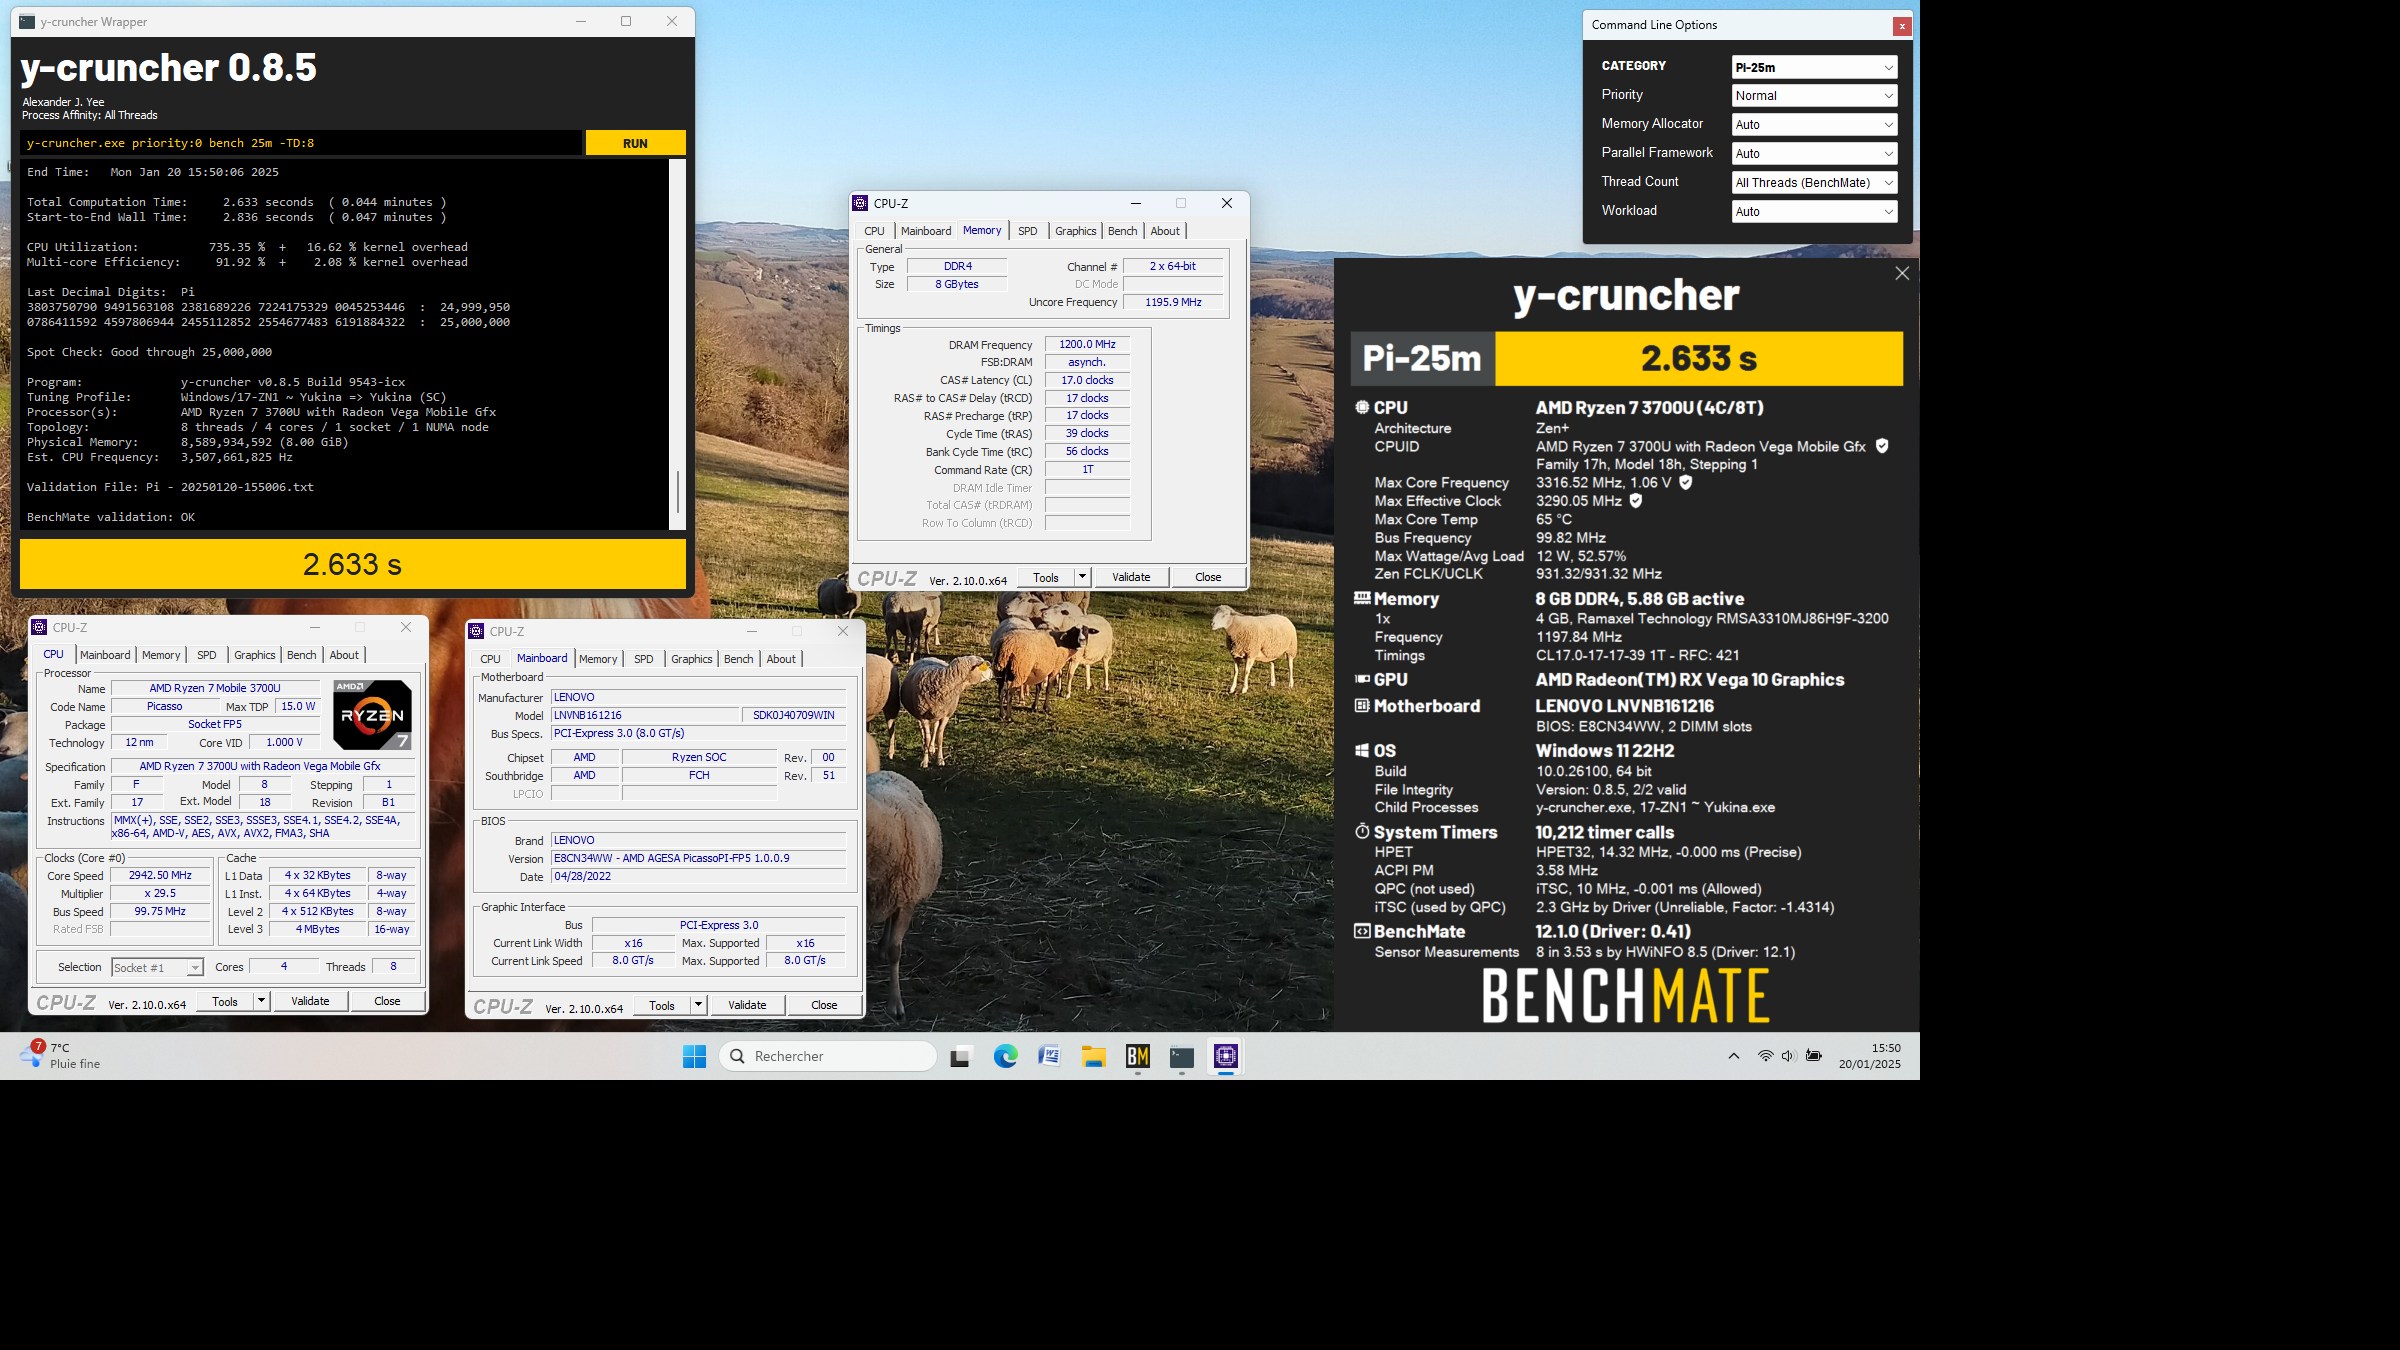Open Graphics tab in CPU-Z Memory window
Image resolution: width=2400 pixels, height=1350 pixels.
point(1075,231)
